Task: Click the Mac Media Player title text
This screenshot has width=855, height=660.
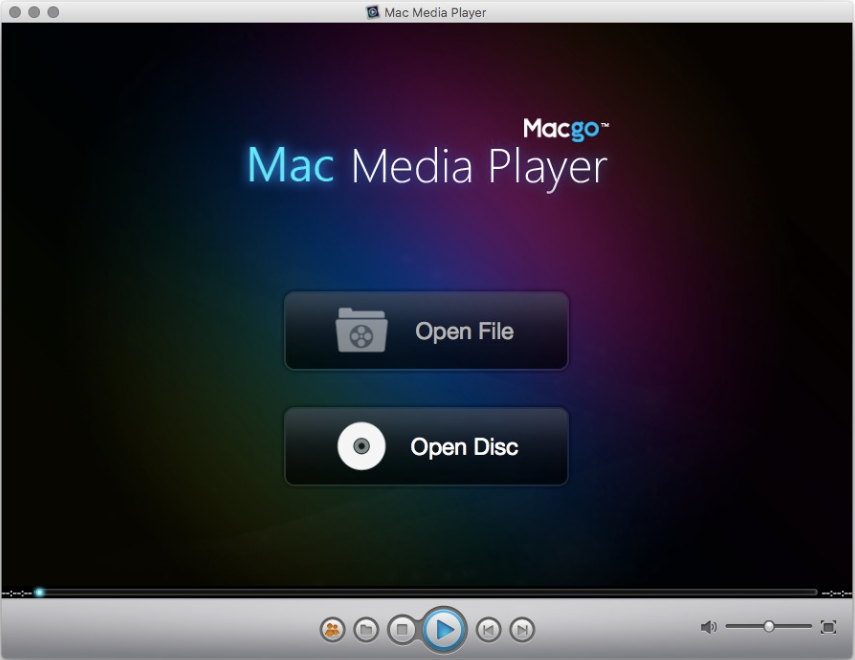Action: (x=435, y=12)
